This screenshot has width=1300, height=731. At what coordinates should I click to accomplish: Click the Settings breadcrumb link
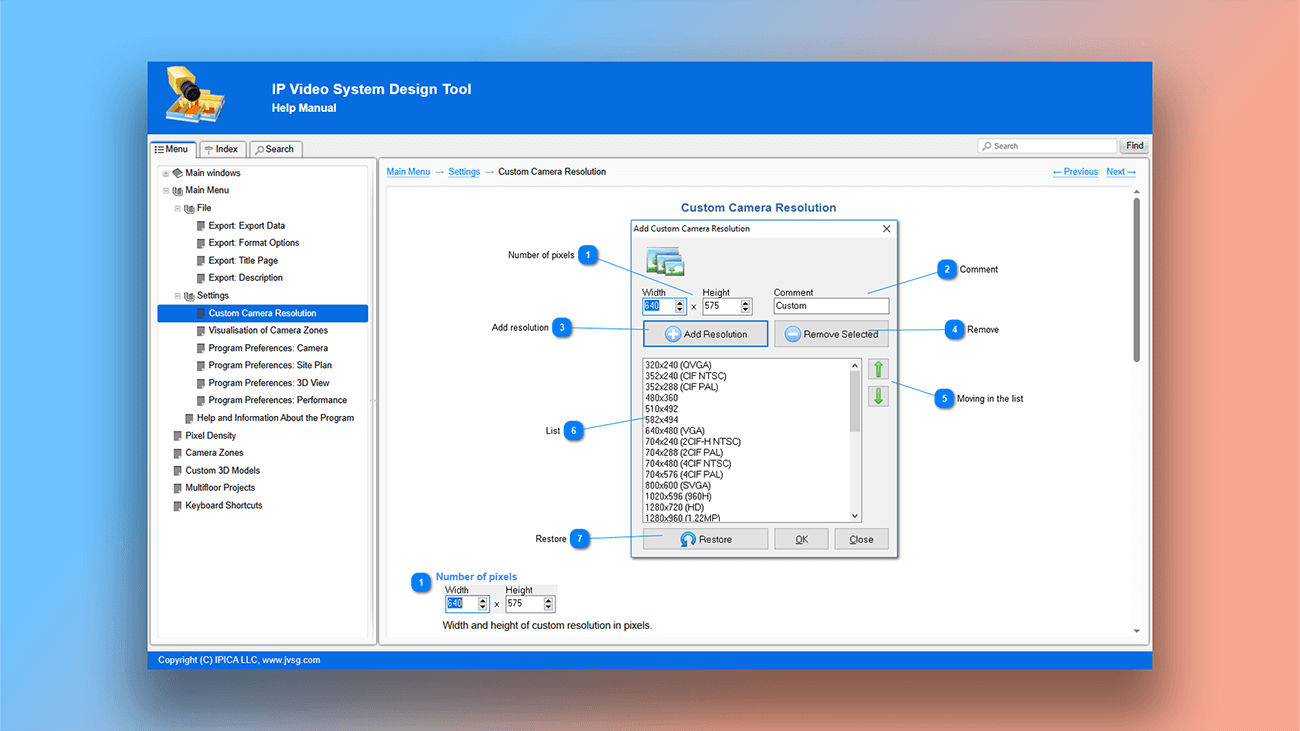pyautogui.click(x=463, y=171)
